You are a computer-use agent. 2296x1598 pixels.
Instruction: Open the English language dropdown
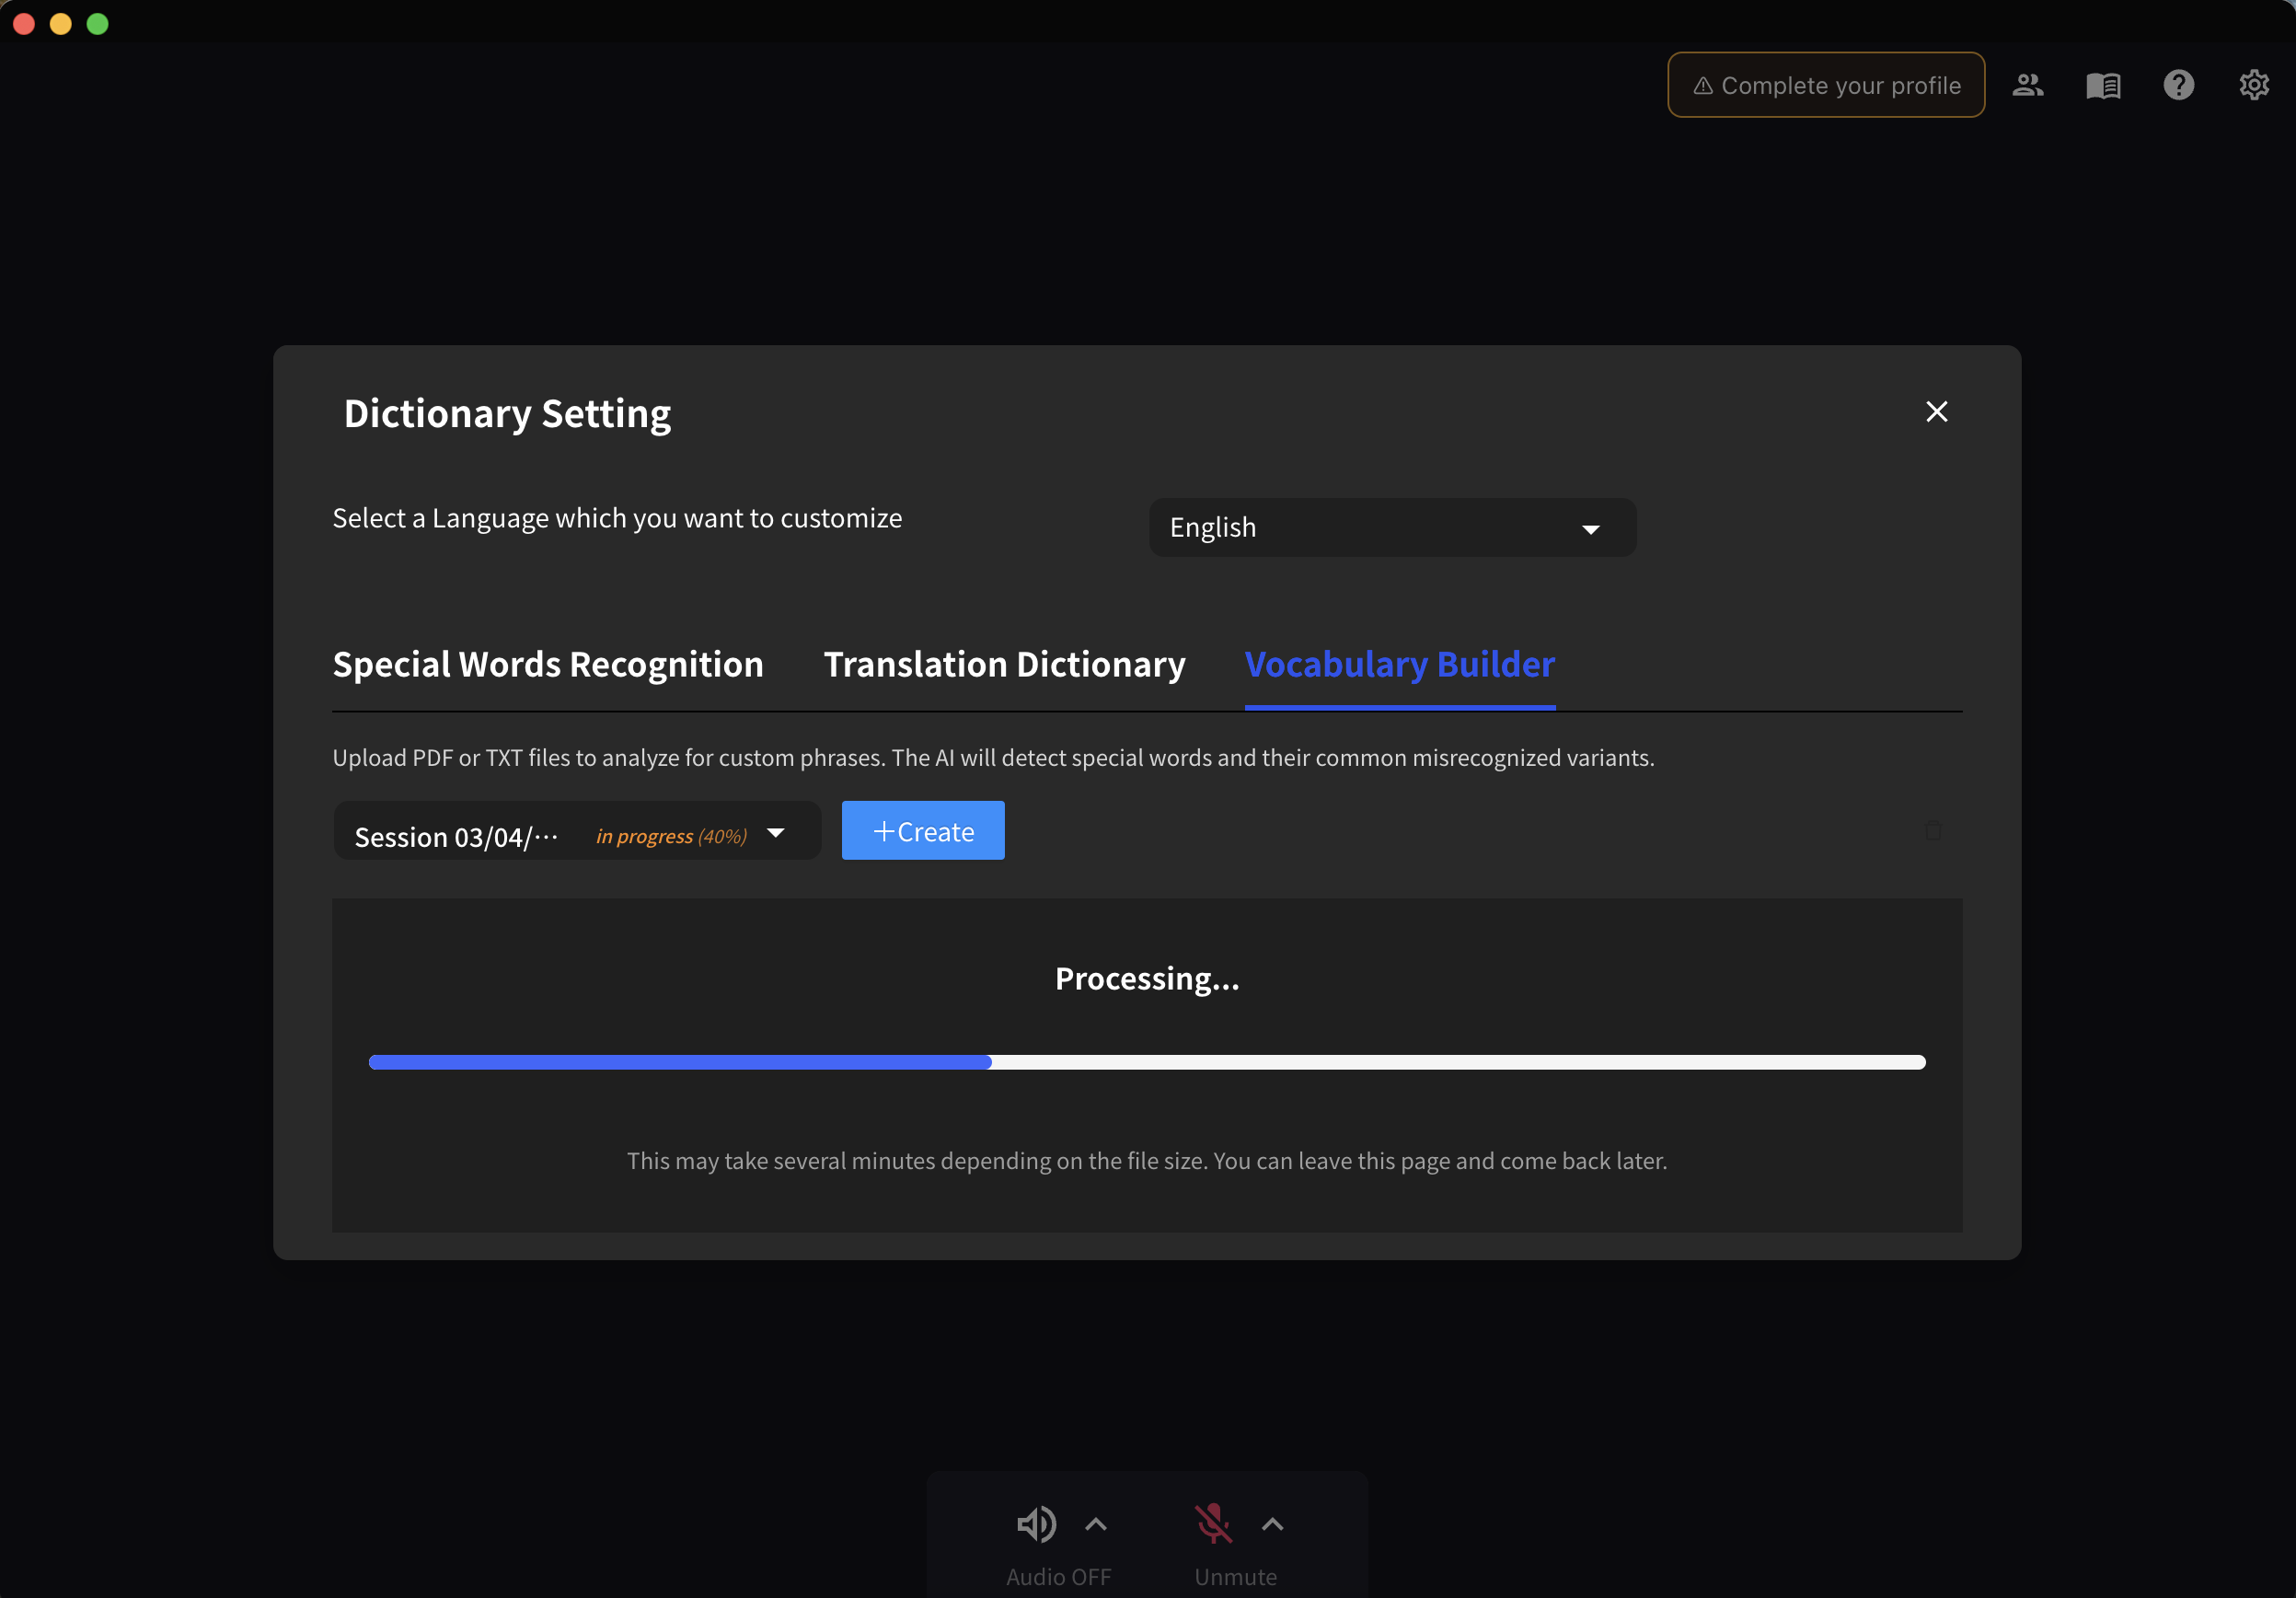coord(1392,528)
